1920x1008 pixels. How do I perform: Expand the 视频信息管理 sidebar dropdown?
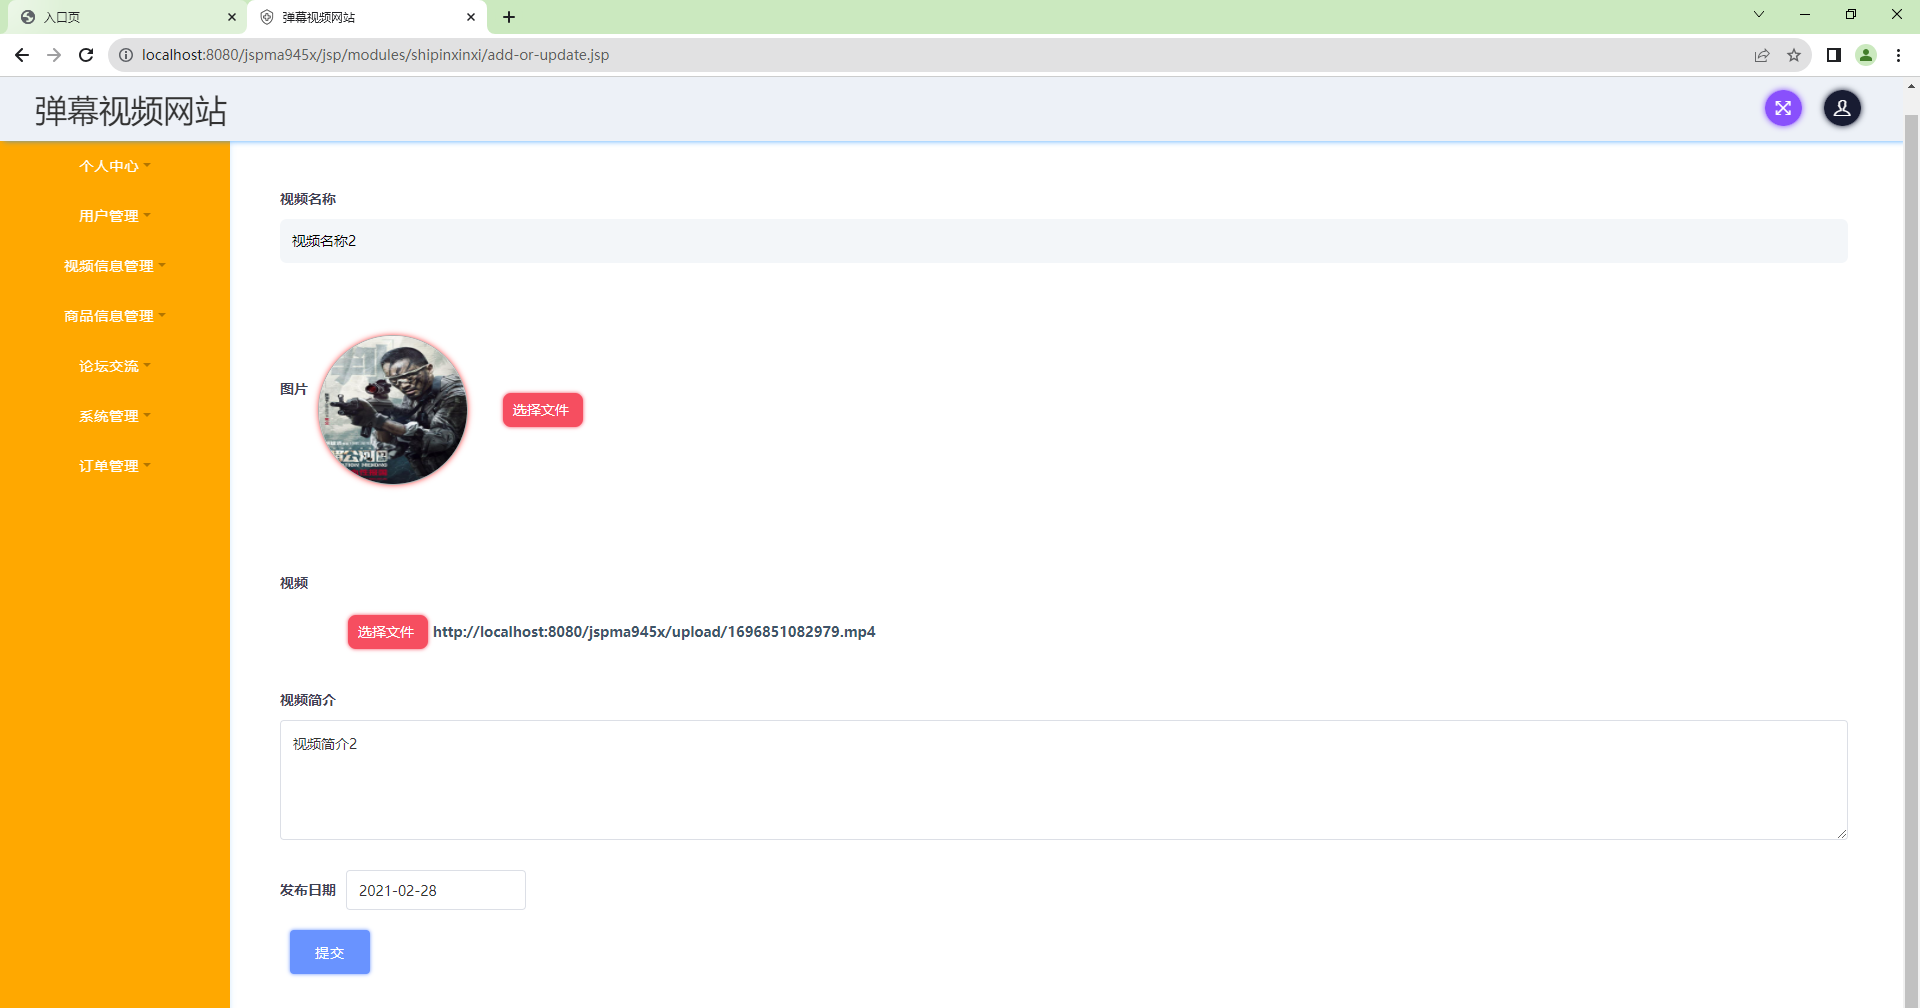point(114,265)
